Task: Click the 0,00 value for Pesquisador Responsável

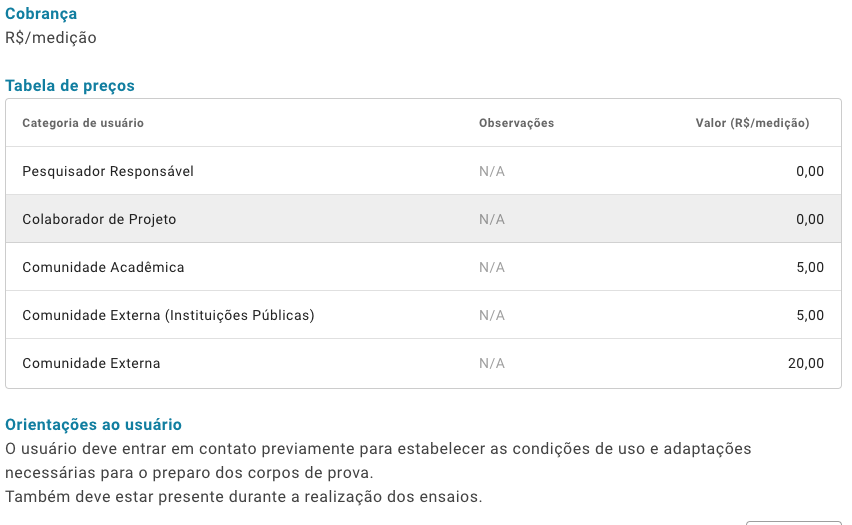Action: pyautogui.click(x=810, y=171)
